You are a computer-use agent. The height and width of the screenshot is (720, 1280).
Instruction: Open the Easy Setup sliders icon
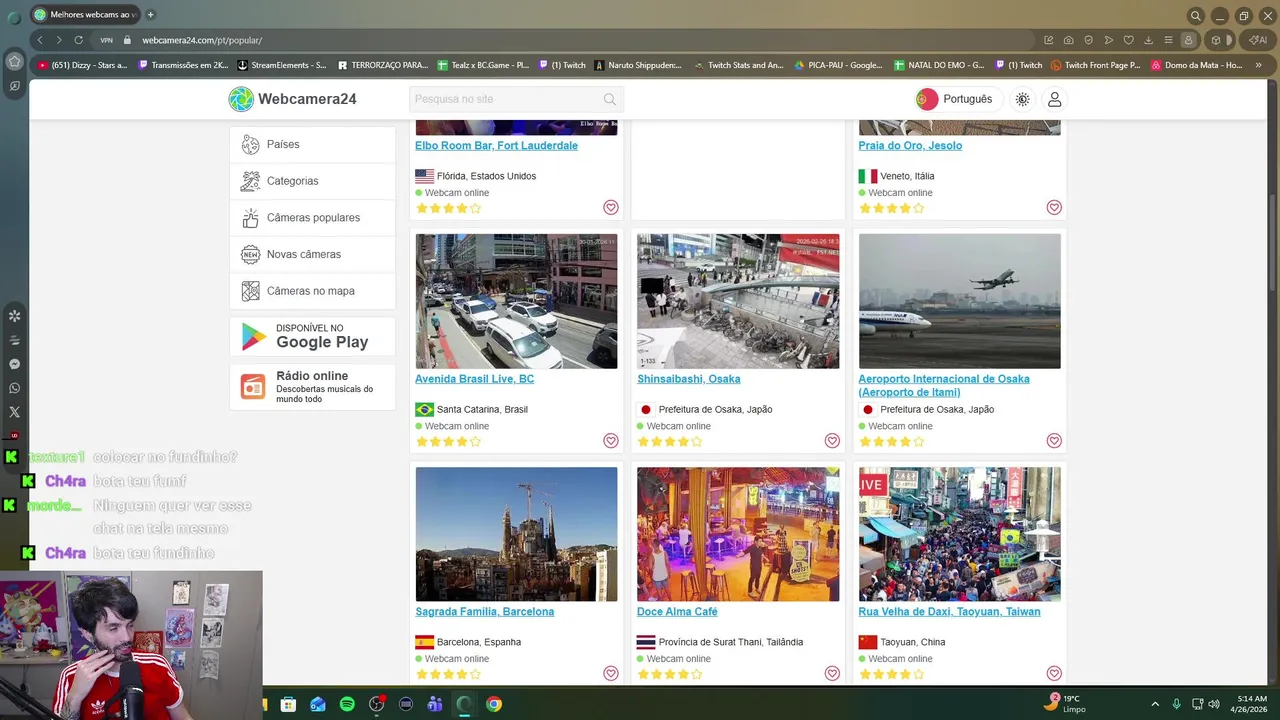[1168, 40]
